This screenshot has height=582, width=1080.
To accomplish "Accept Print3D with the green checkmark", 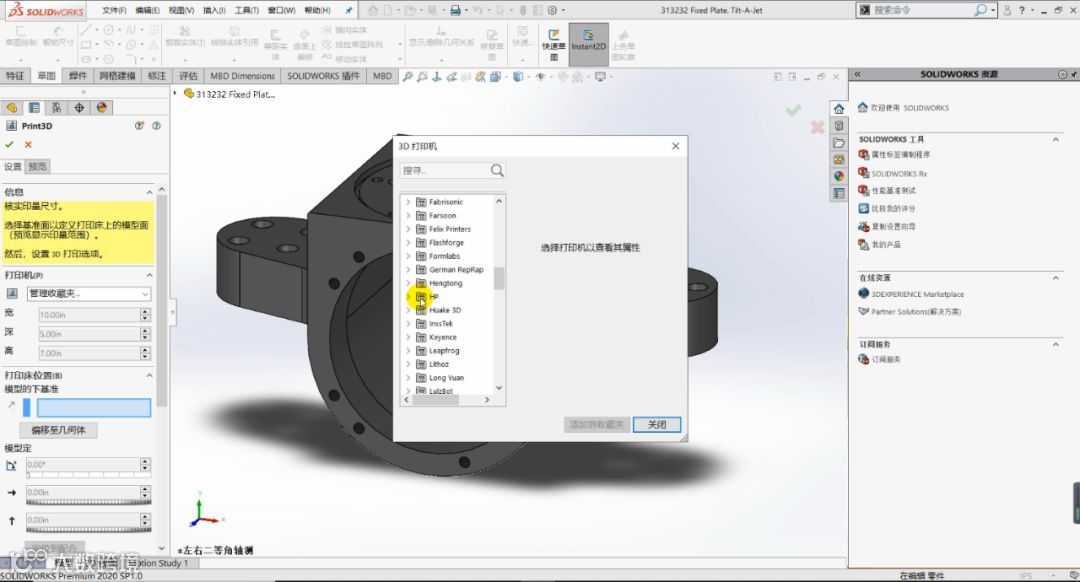I will coord(10,144).
